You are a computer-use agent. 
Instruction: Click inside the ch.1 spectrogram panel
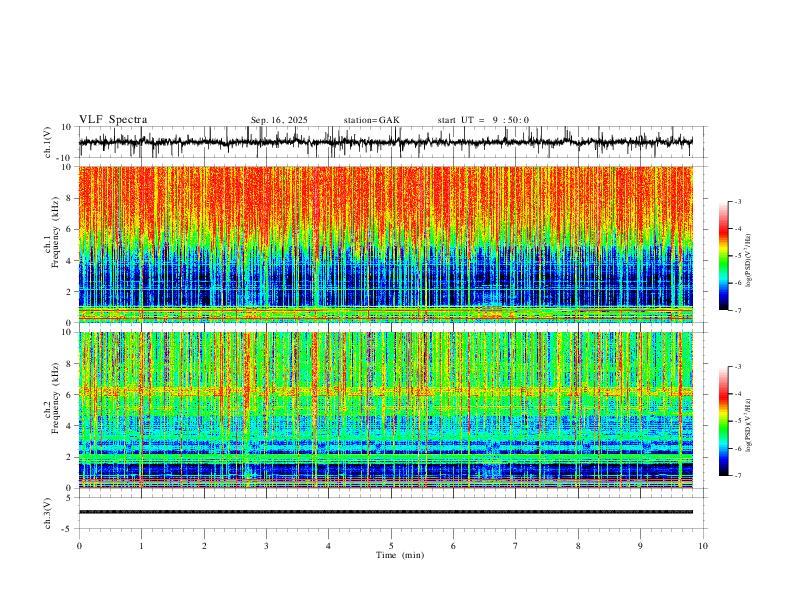[x=386, y=244]
